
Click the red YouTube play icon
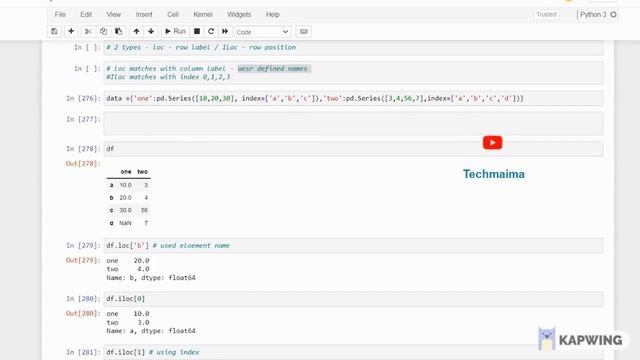click(x=493, y=142)
